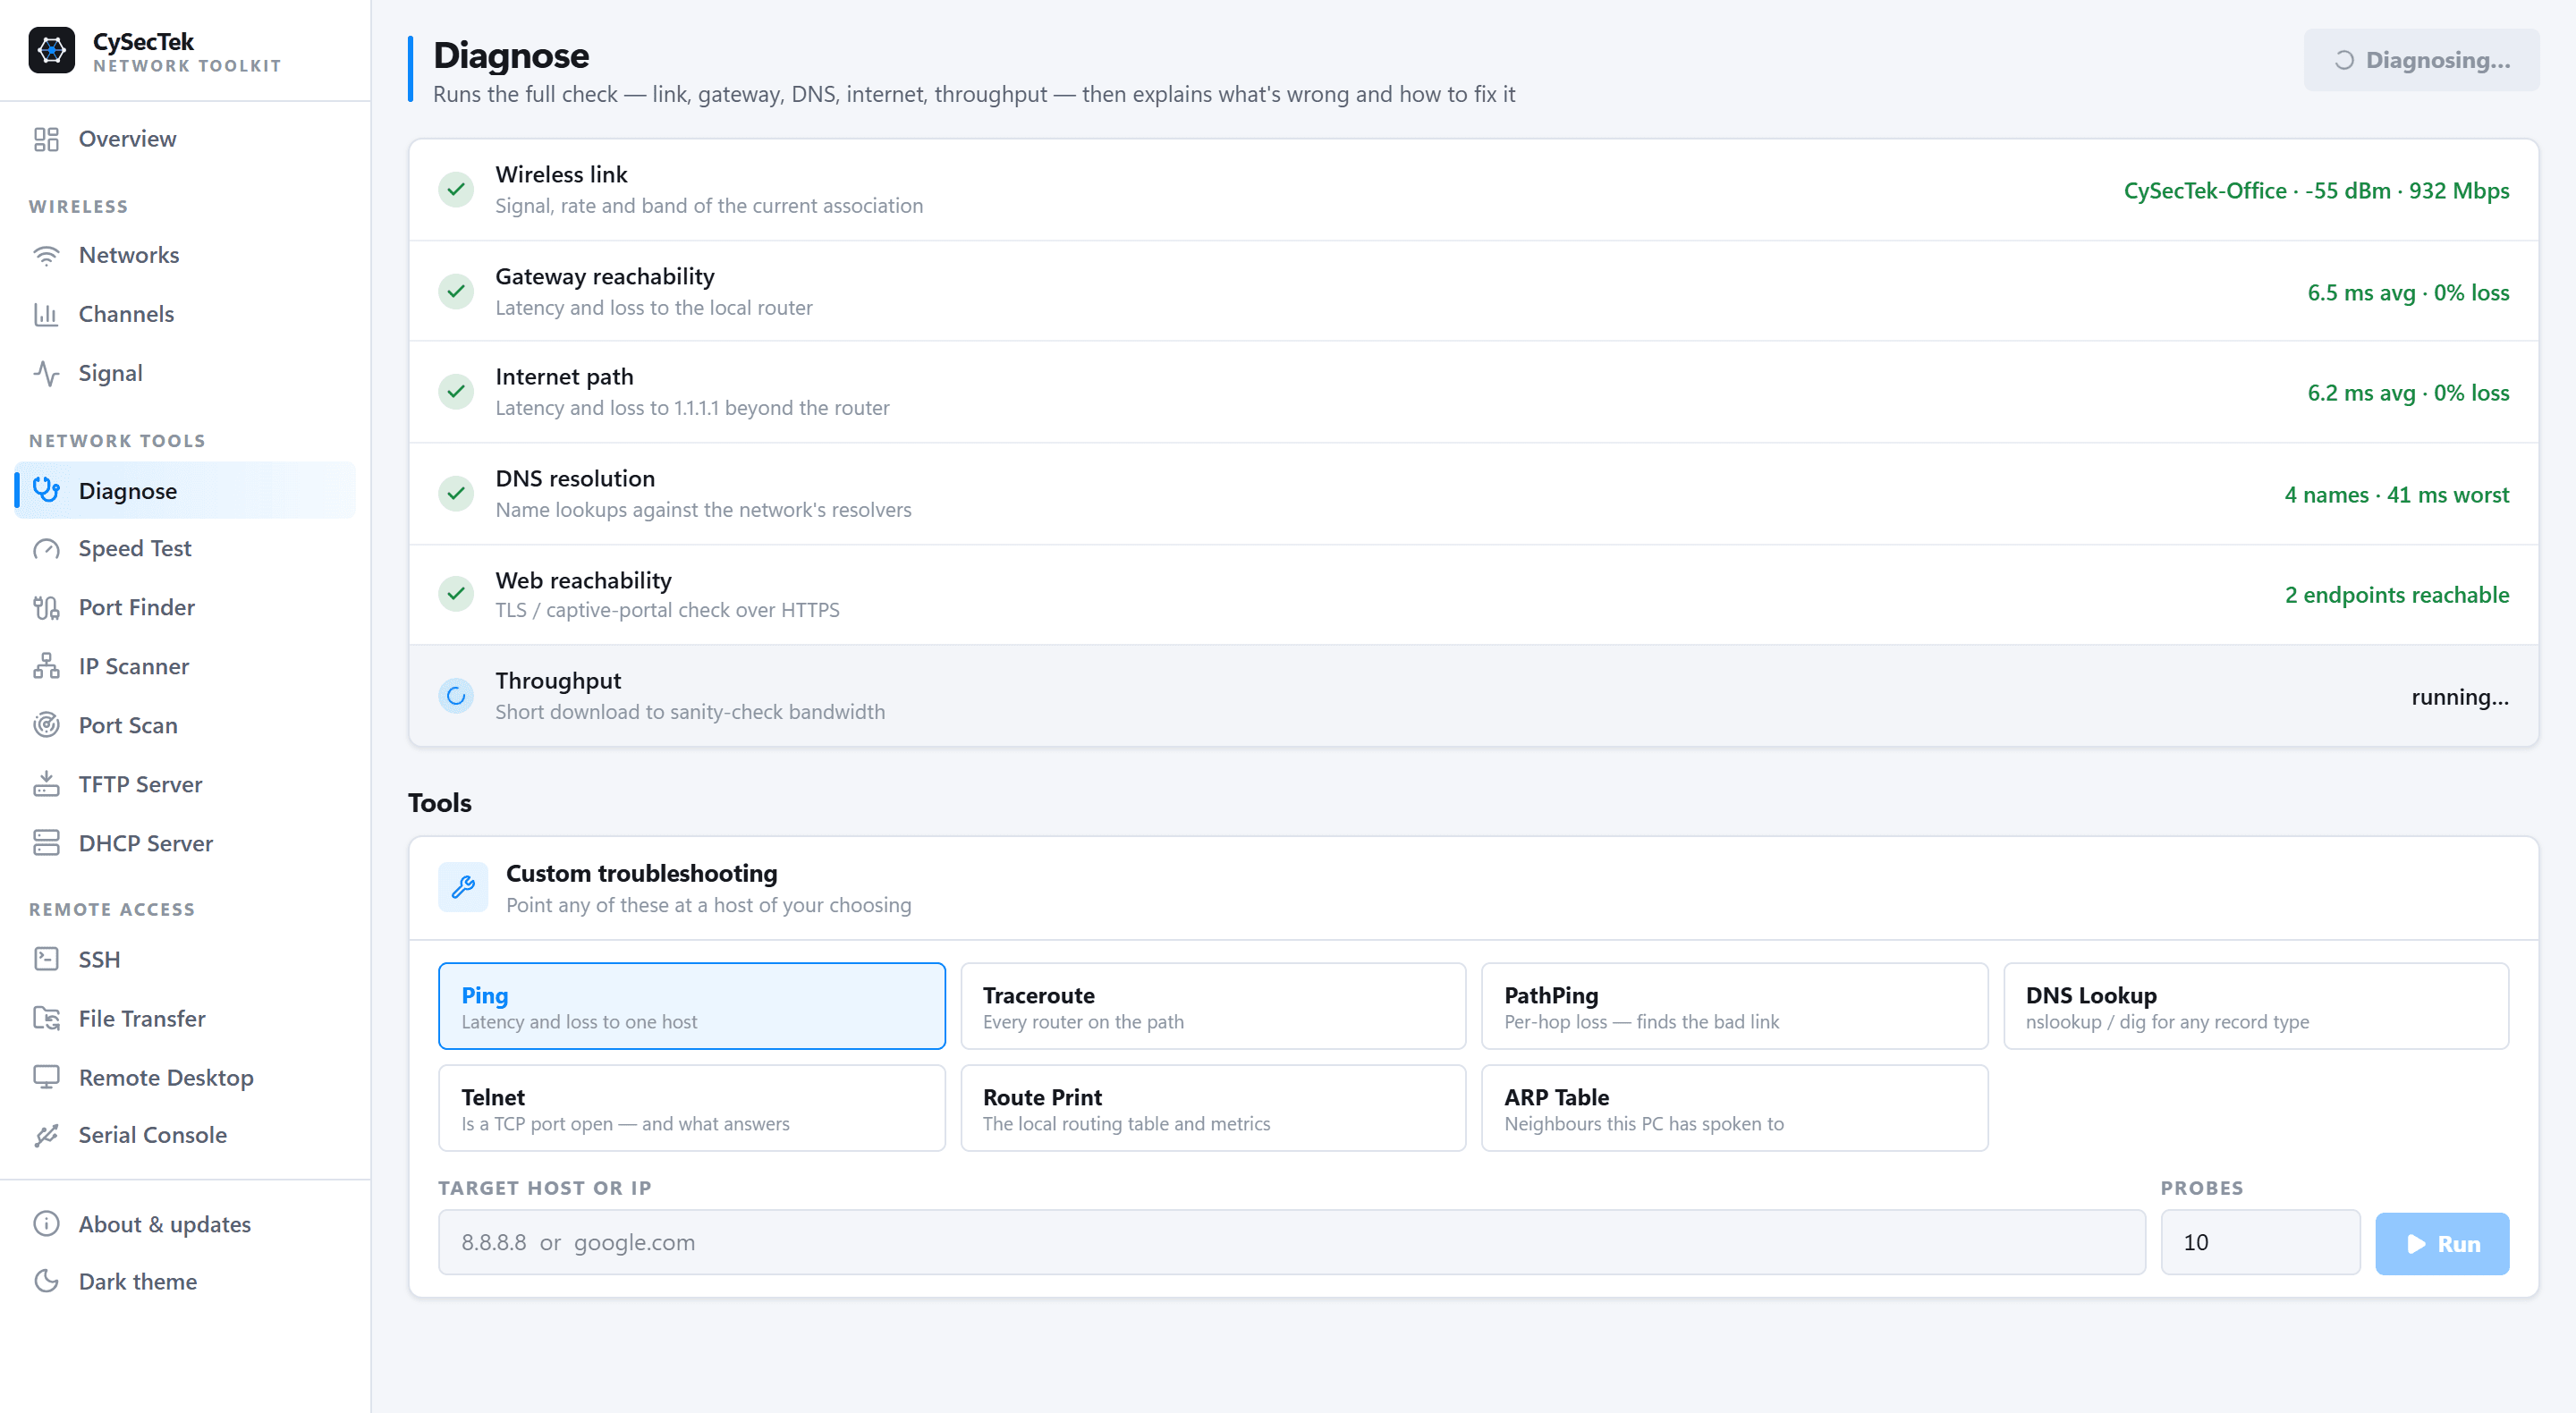Screen dimensions: 2576x1413
Task: Click the Serial Console plug icon
Action: 46,1135
